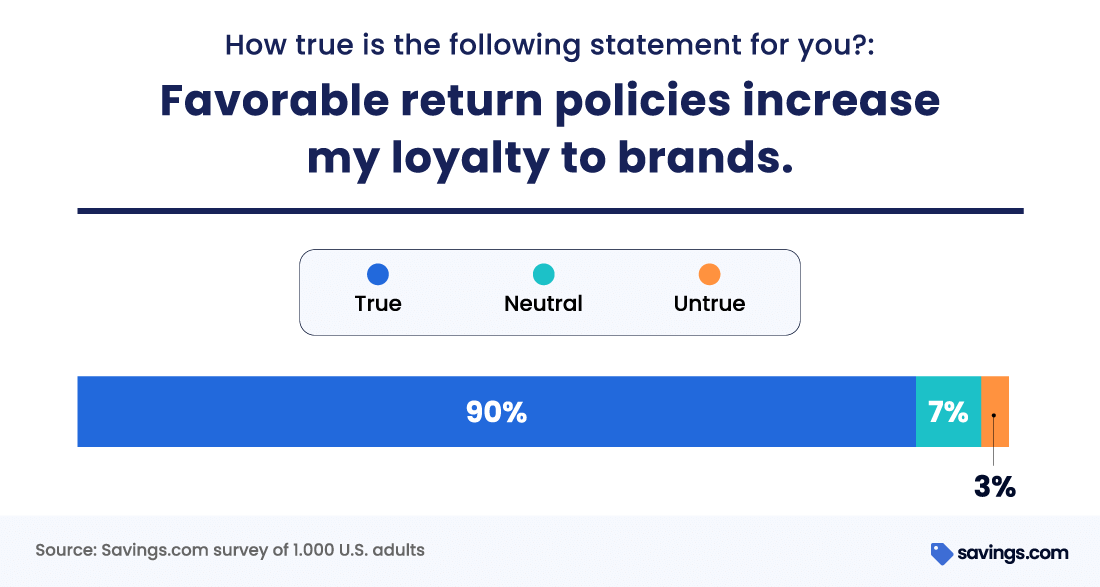The width and height of the screenshot is (1100, 587).
Task: Click the savings.com price tag logo icon
Action: 941,553
